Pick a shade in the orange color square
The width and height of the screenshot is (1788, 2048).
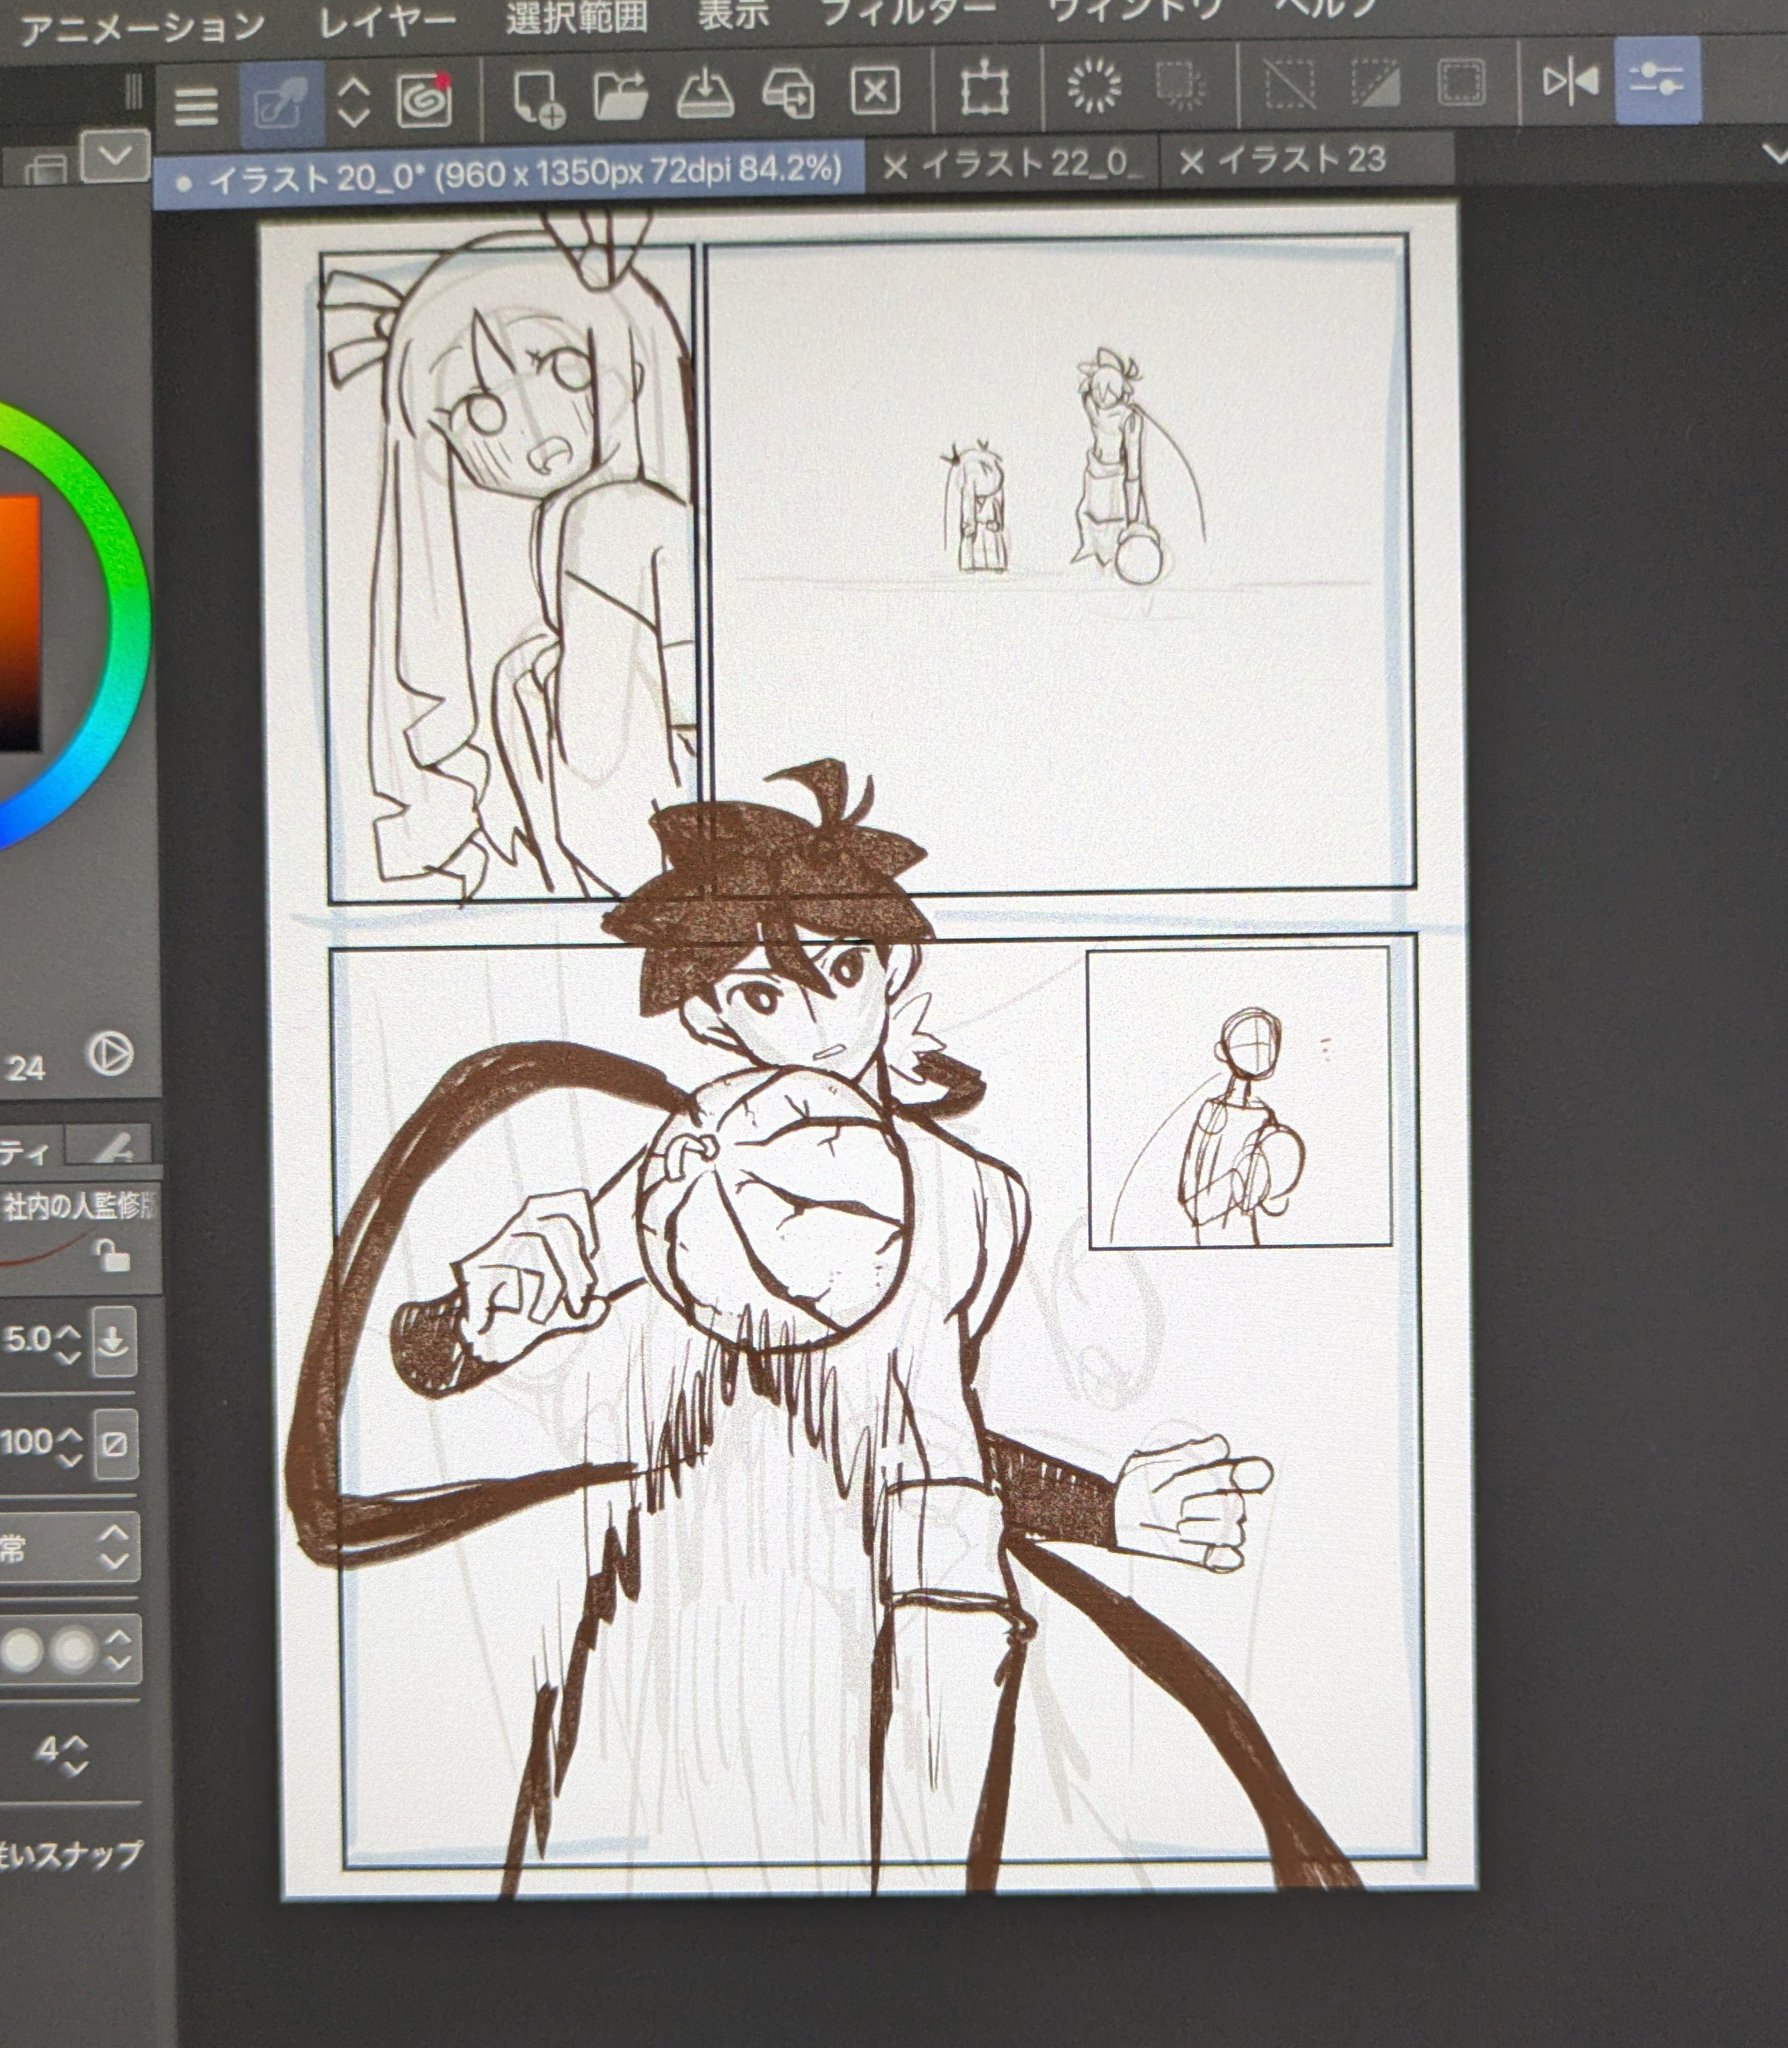coord(18,622)
